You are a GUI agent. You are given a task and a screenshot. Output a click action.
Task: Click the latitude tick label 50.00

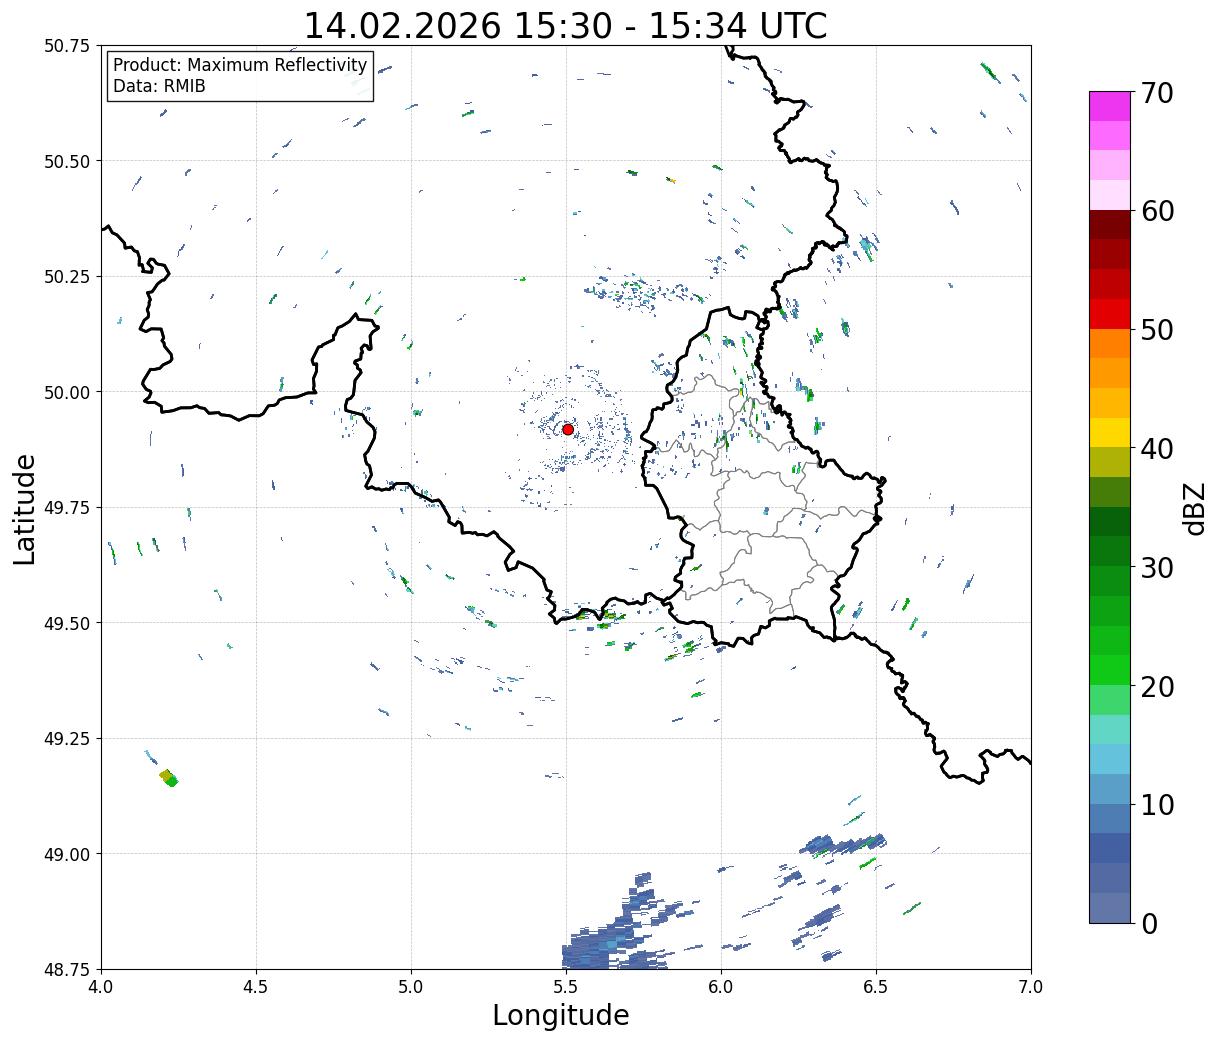[x=67, y=392]
